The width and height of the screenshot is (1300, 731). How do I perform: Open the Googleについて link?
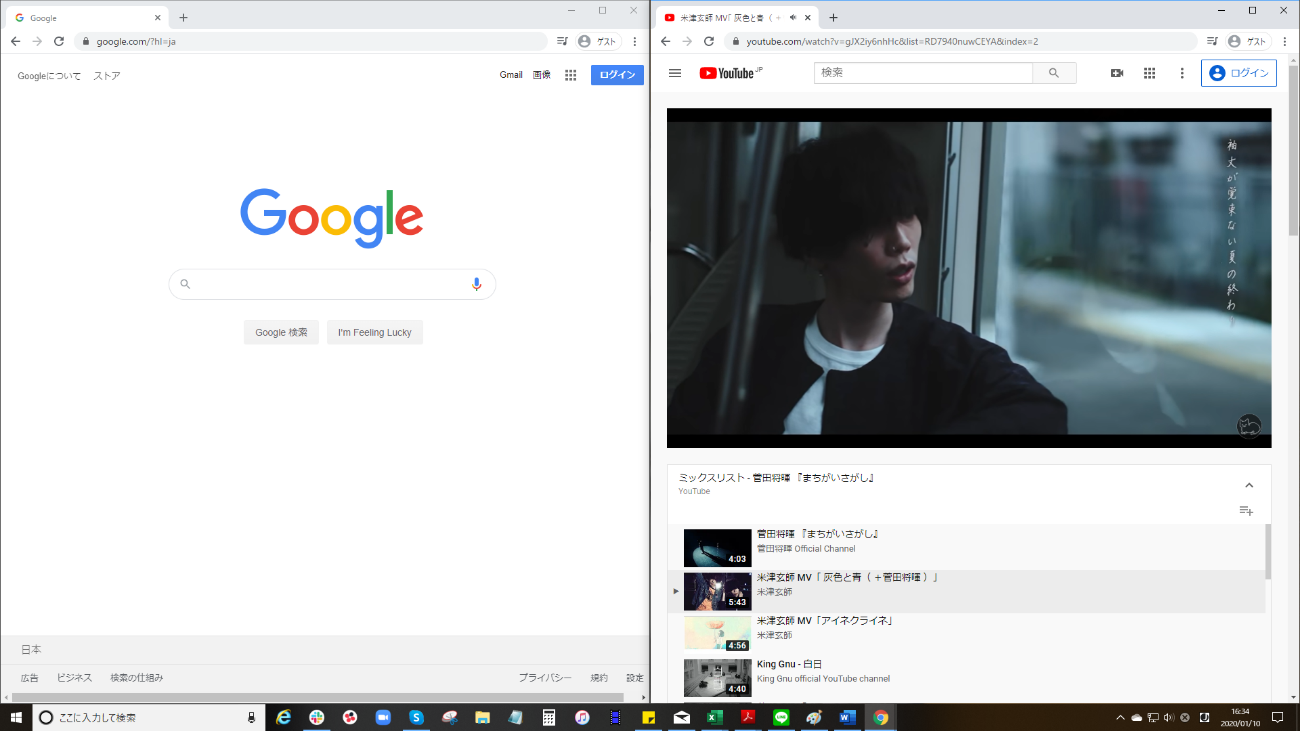(49, 76)
